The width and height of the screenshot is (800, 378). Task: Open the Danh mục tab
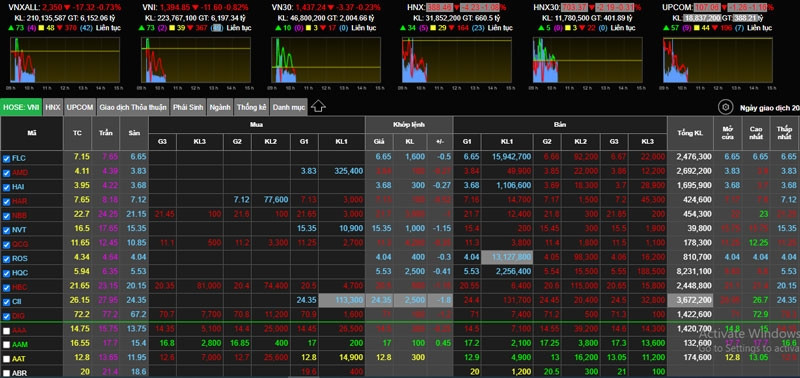(288, 107)
